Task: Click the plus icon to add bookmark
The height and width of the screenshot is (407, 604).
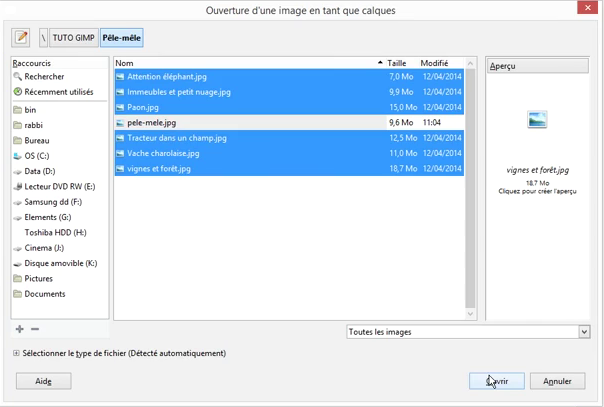Action: [19, 329]
